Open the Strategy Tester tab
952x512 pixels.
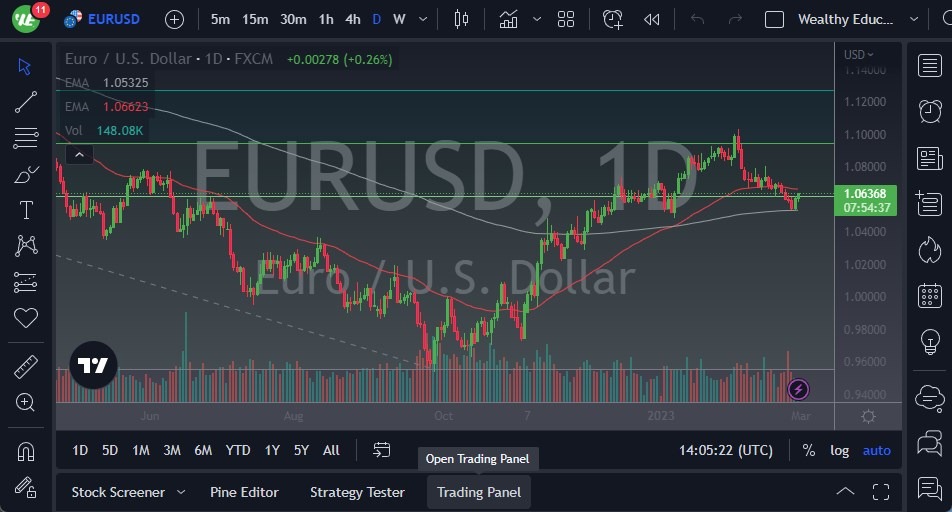click(357, 492)
